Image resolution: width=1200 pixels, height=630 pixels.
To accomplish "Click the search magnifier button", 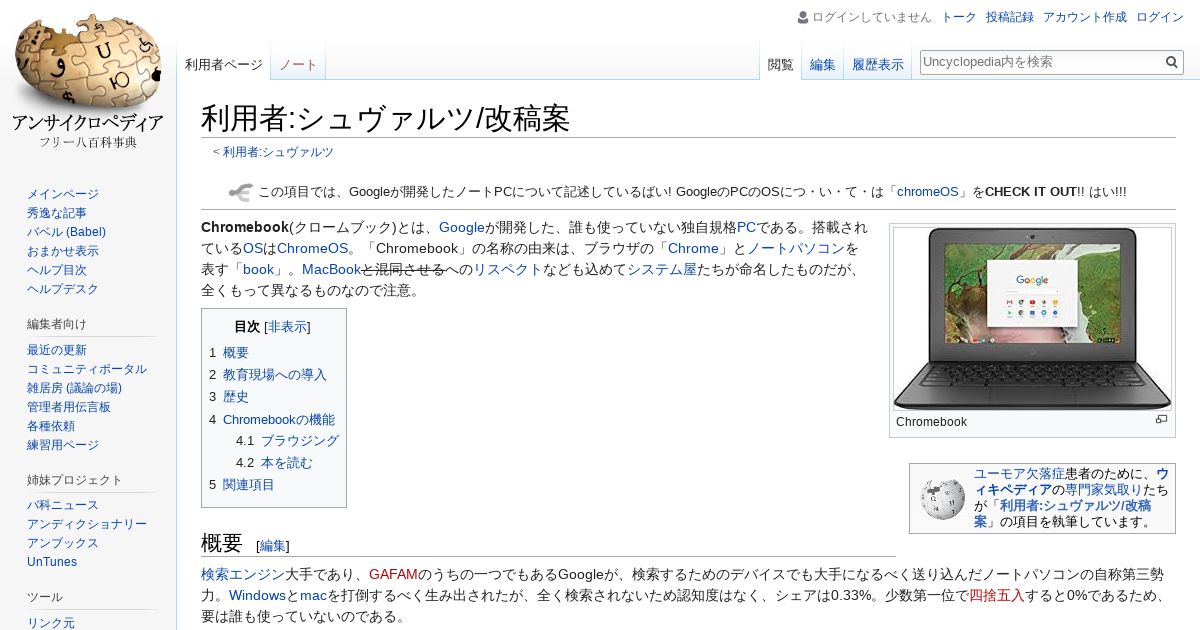I will pos(1172,62).
